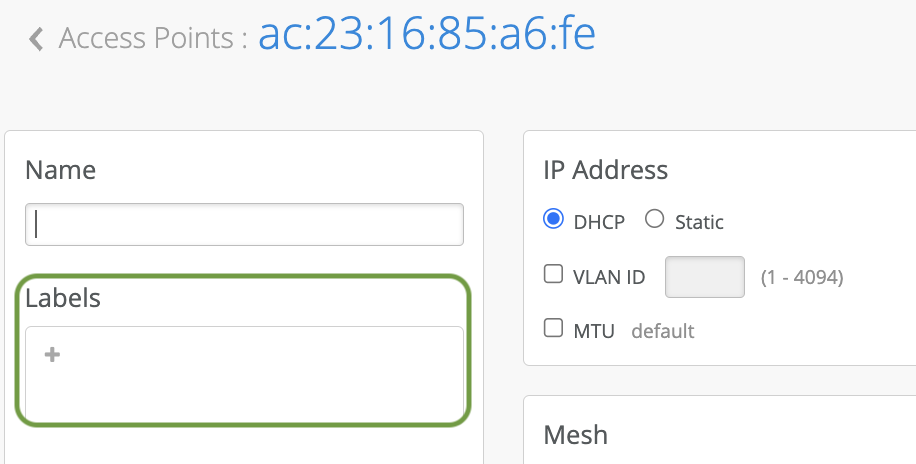Click the VLAN ID number input box
This screenshot has width=916, height=464.
[x=704, y=277]
